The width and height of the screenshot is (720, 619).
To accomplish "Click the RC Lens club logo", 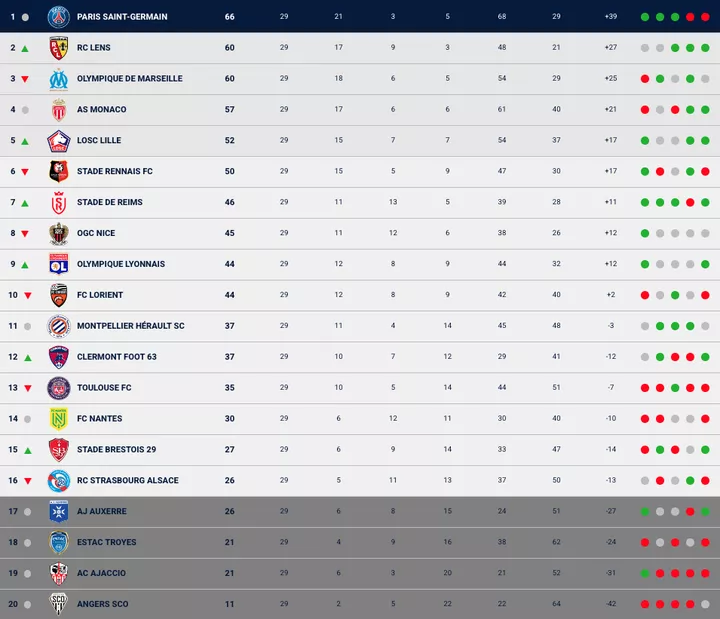I will tap(58, 48).
